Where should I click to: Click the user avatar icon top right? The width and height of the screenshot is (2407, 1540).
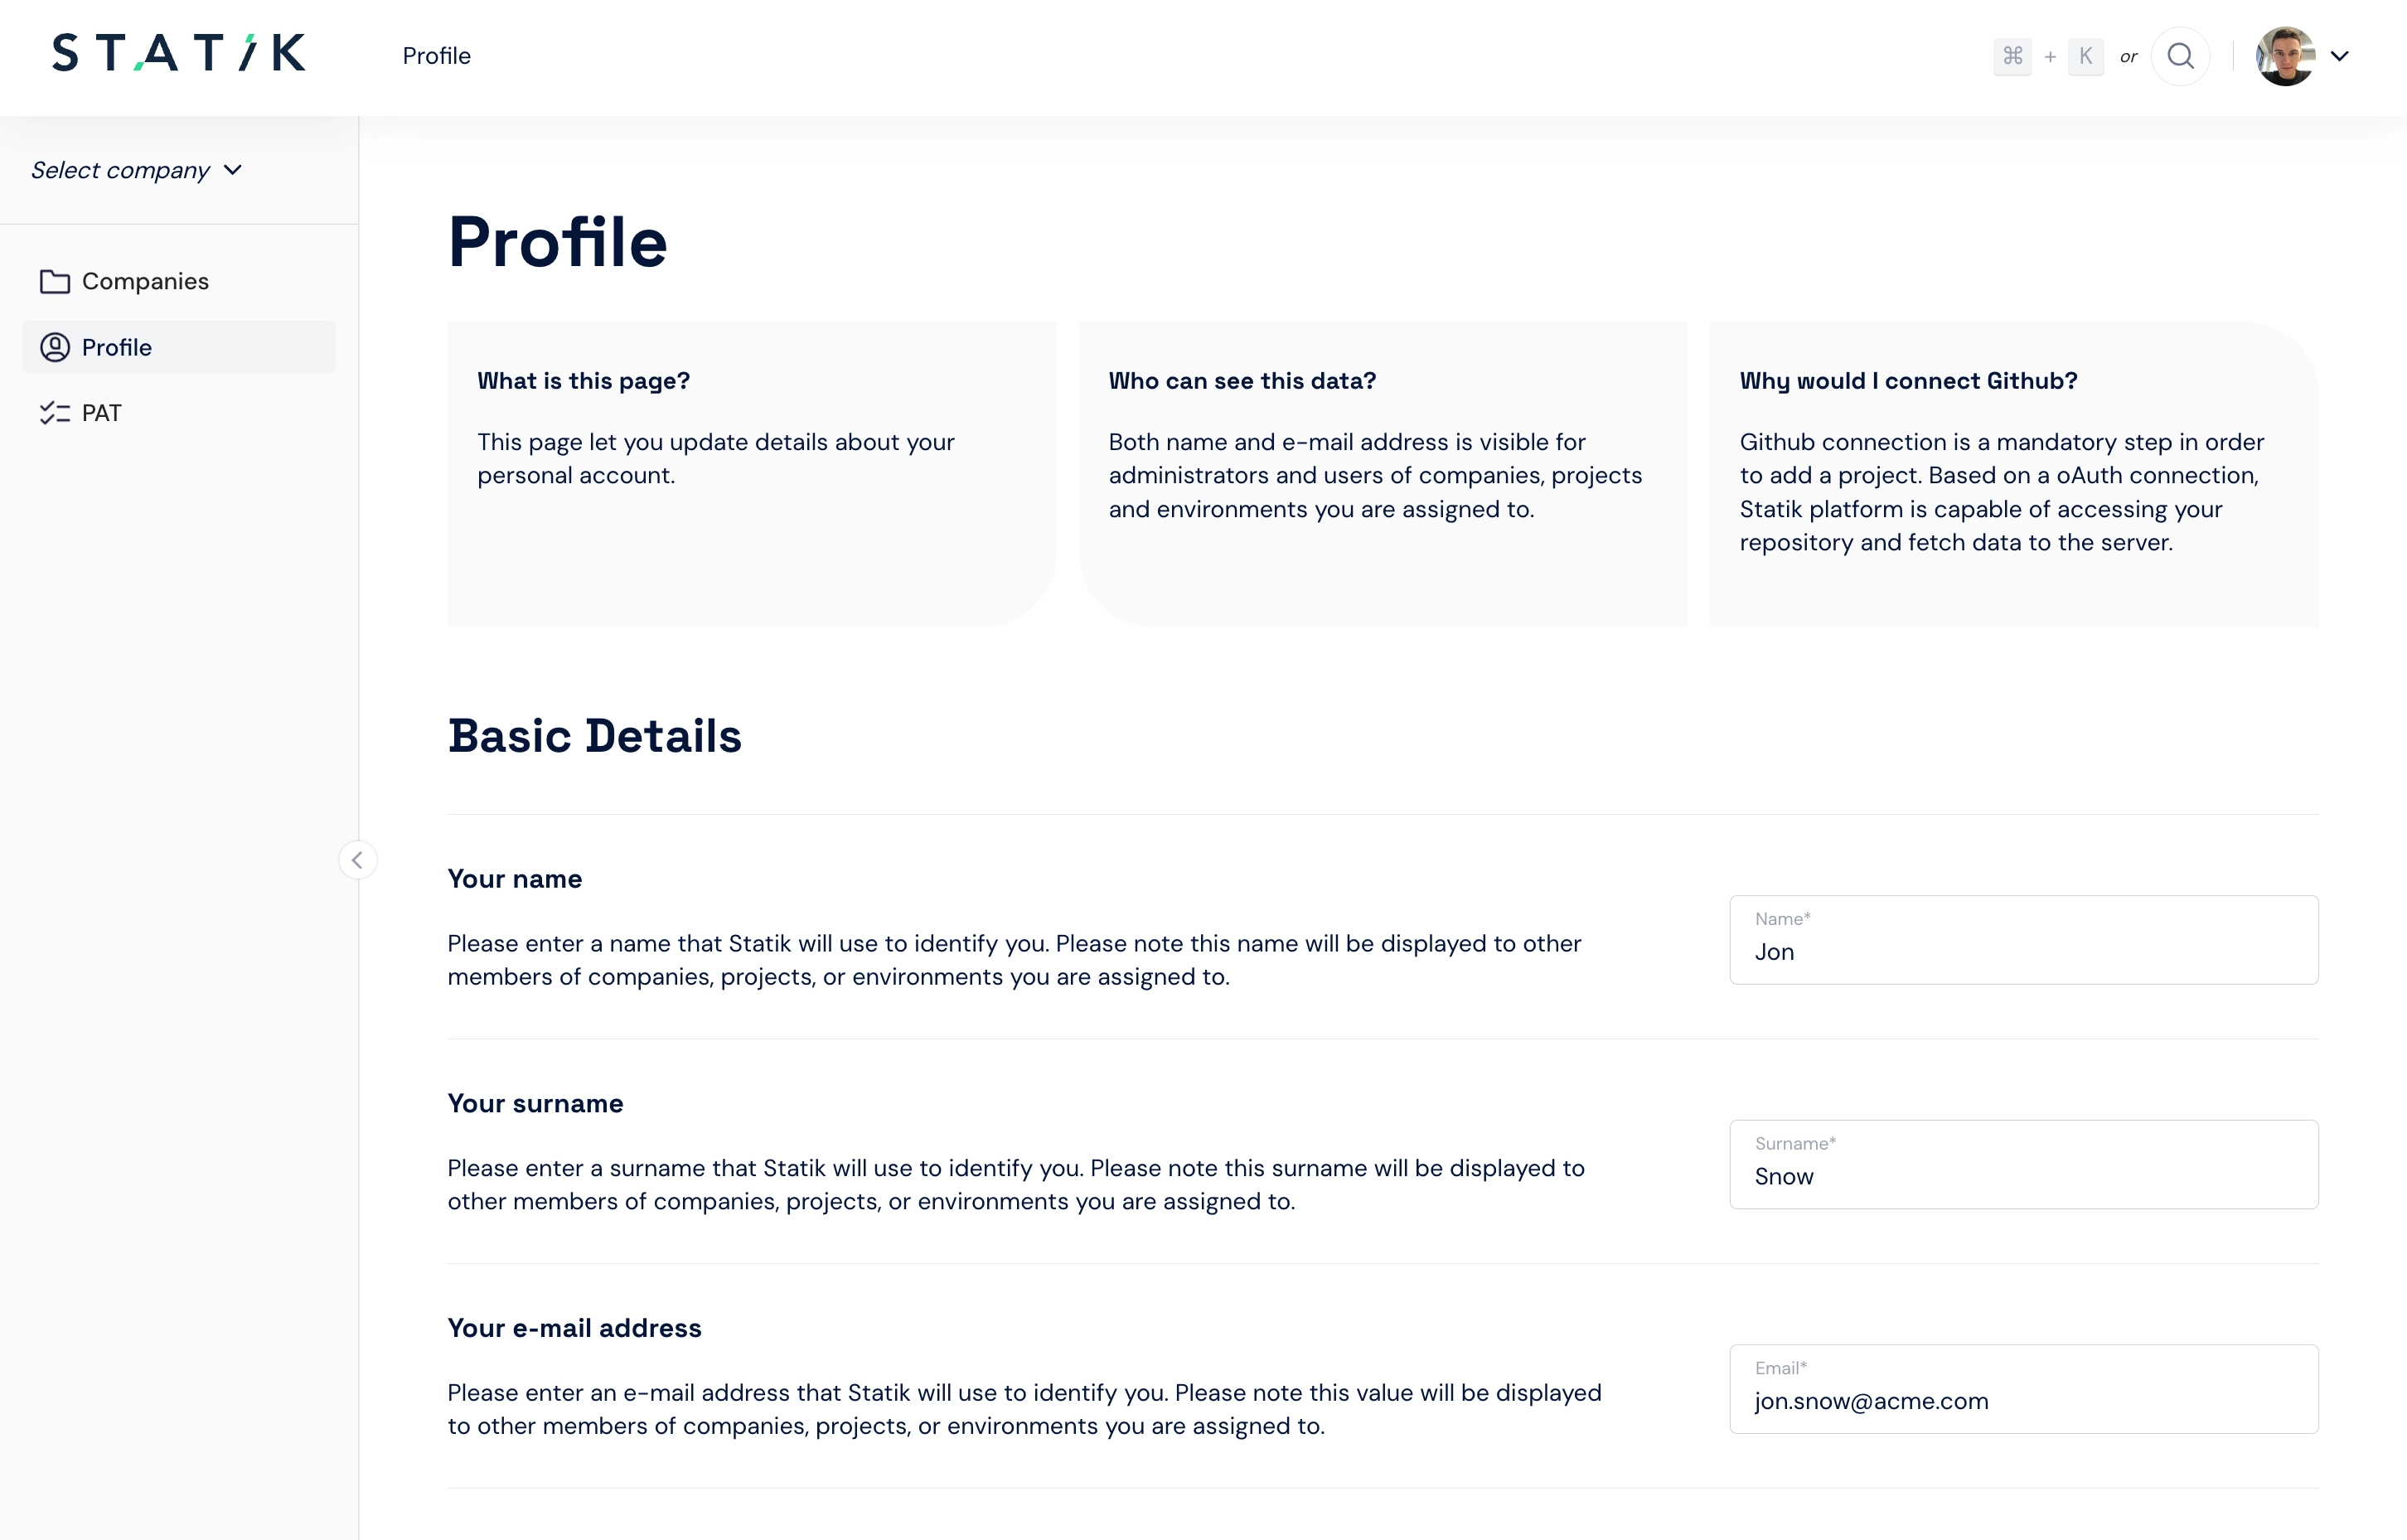2286,56
